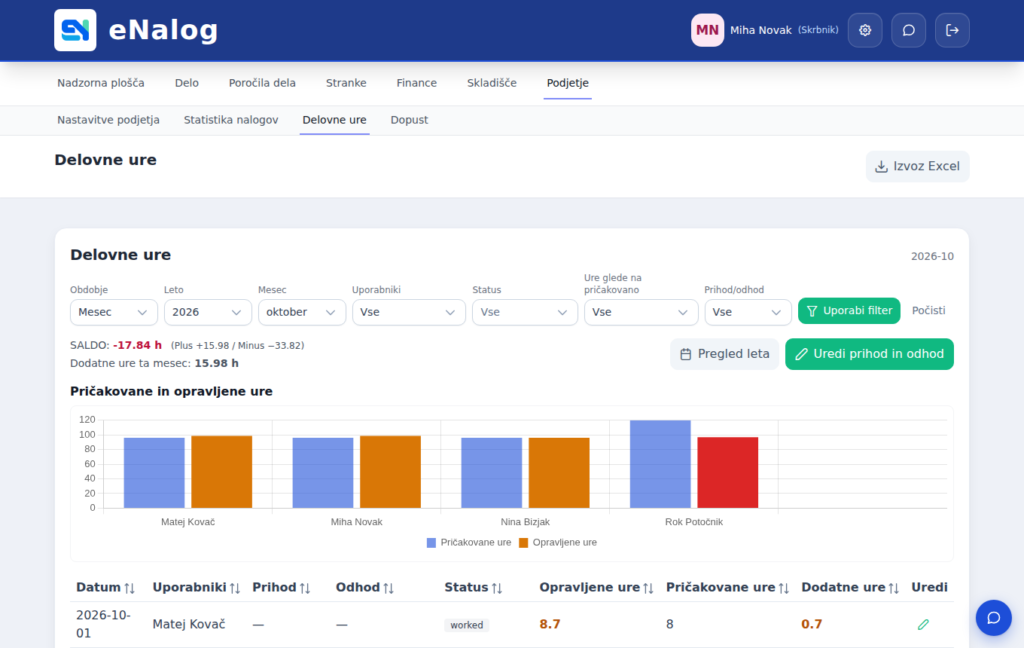This screenshot has width=1024, height=648.
Task: Click the eNalog logo icon
Action: (x=75, y=30)
